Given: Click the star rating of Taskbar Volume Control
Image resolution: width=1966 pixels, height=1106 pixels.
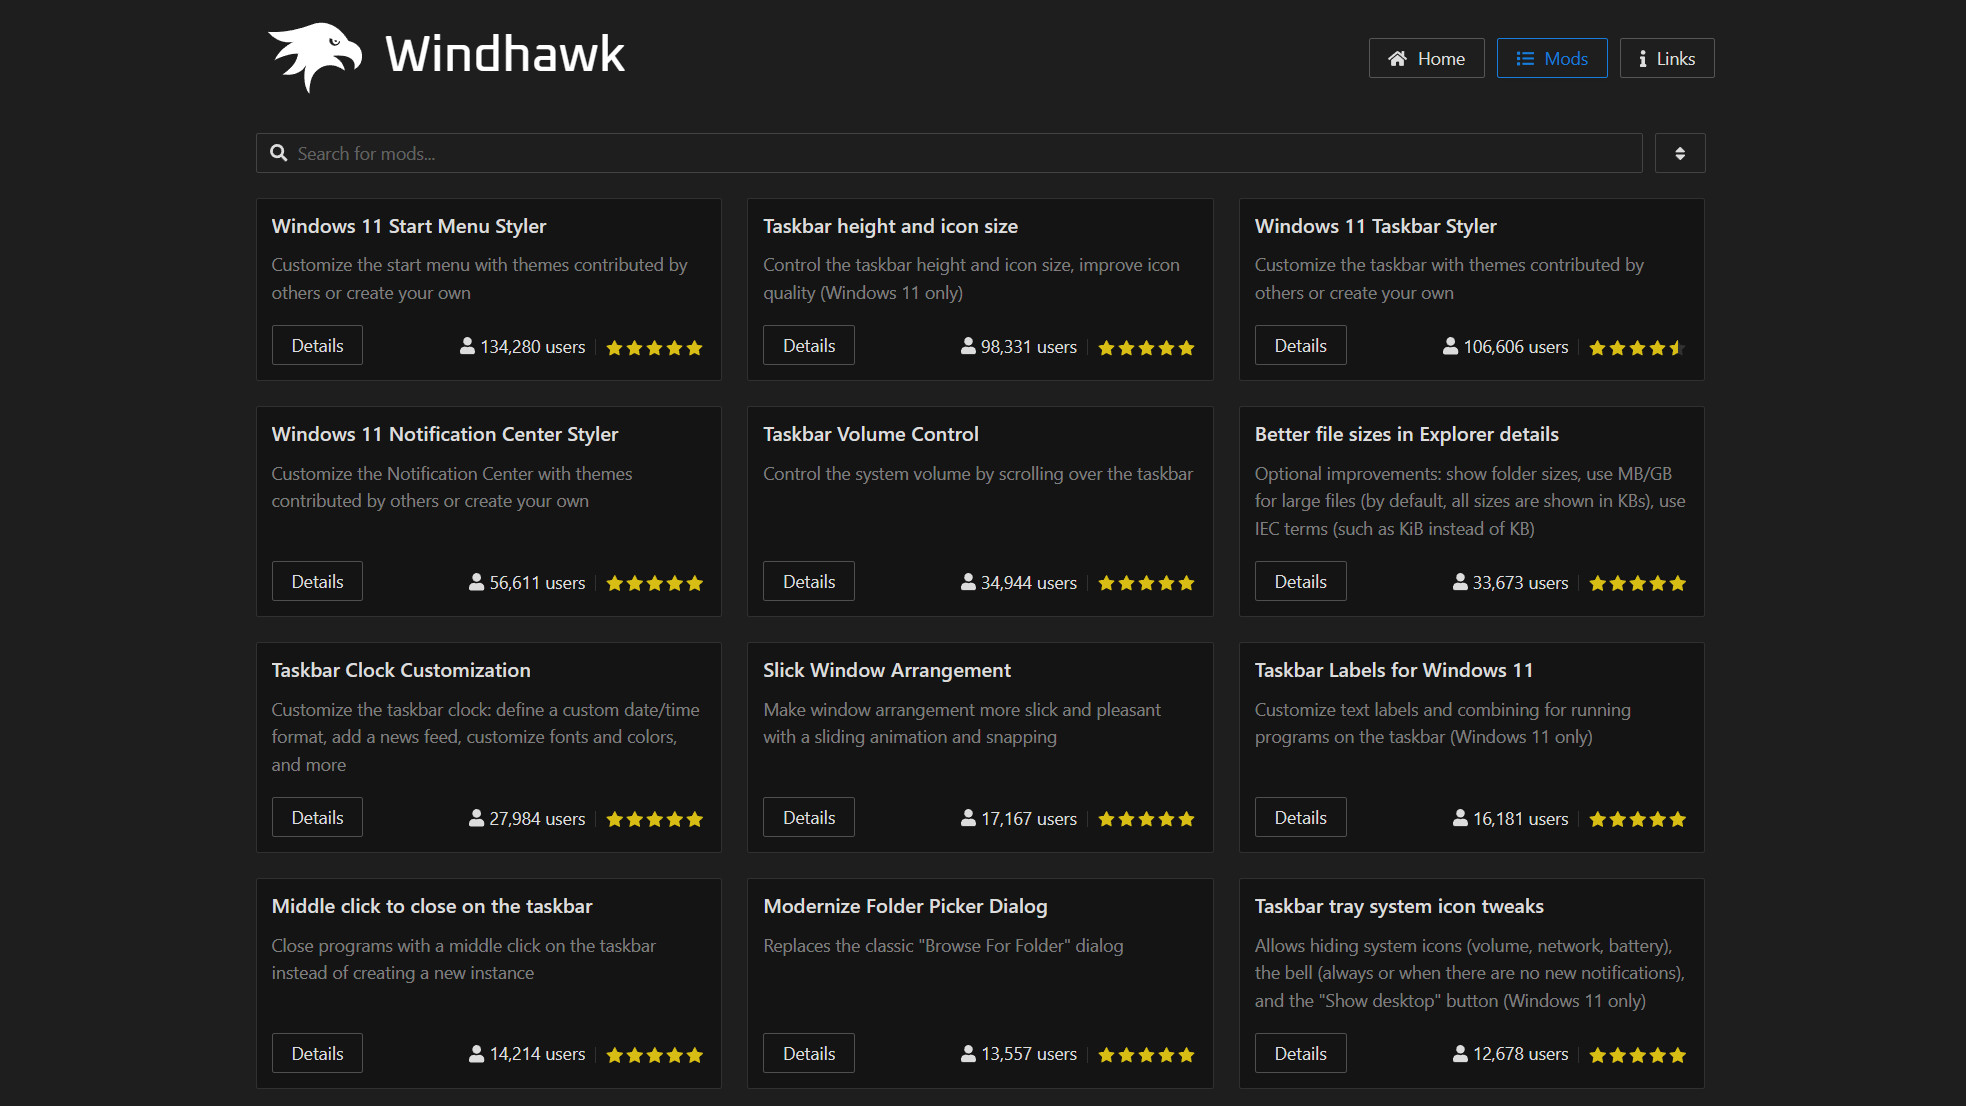Looking at the screenshot, I should tap(1146, 583).
